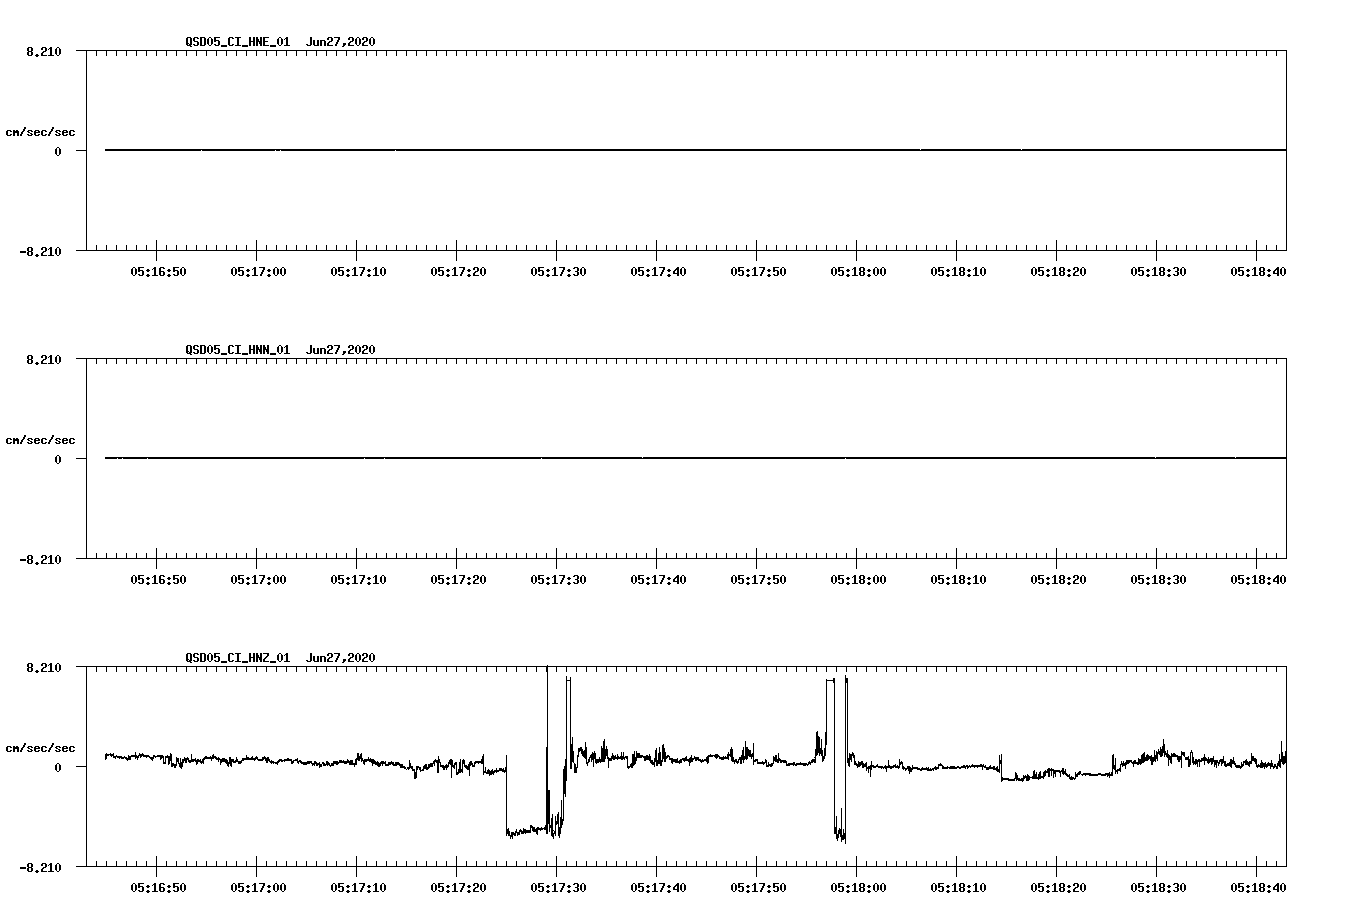Click the 8.210 axis label on HNN plot
This screenshot has height=924, width=1358.
pos(43,360)
